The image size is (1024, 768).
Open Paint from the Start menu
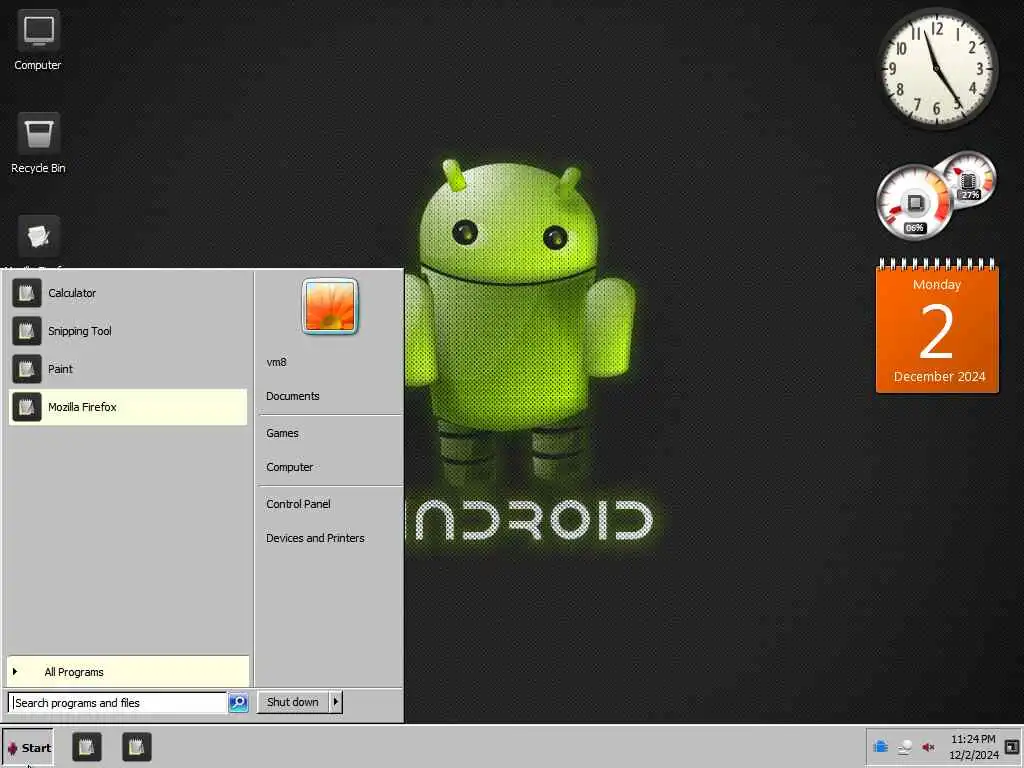128,369
